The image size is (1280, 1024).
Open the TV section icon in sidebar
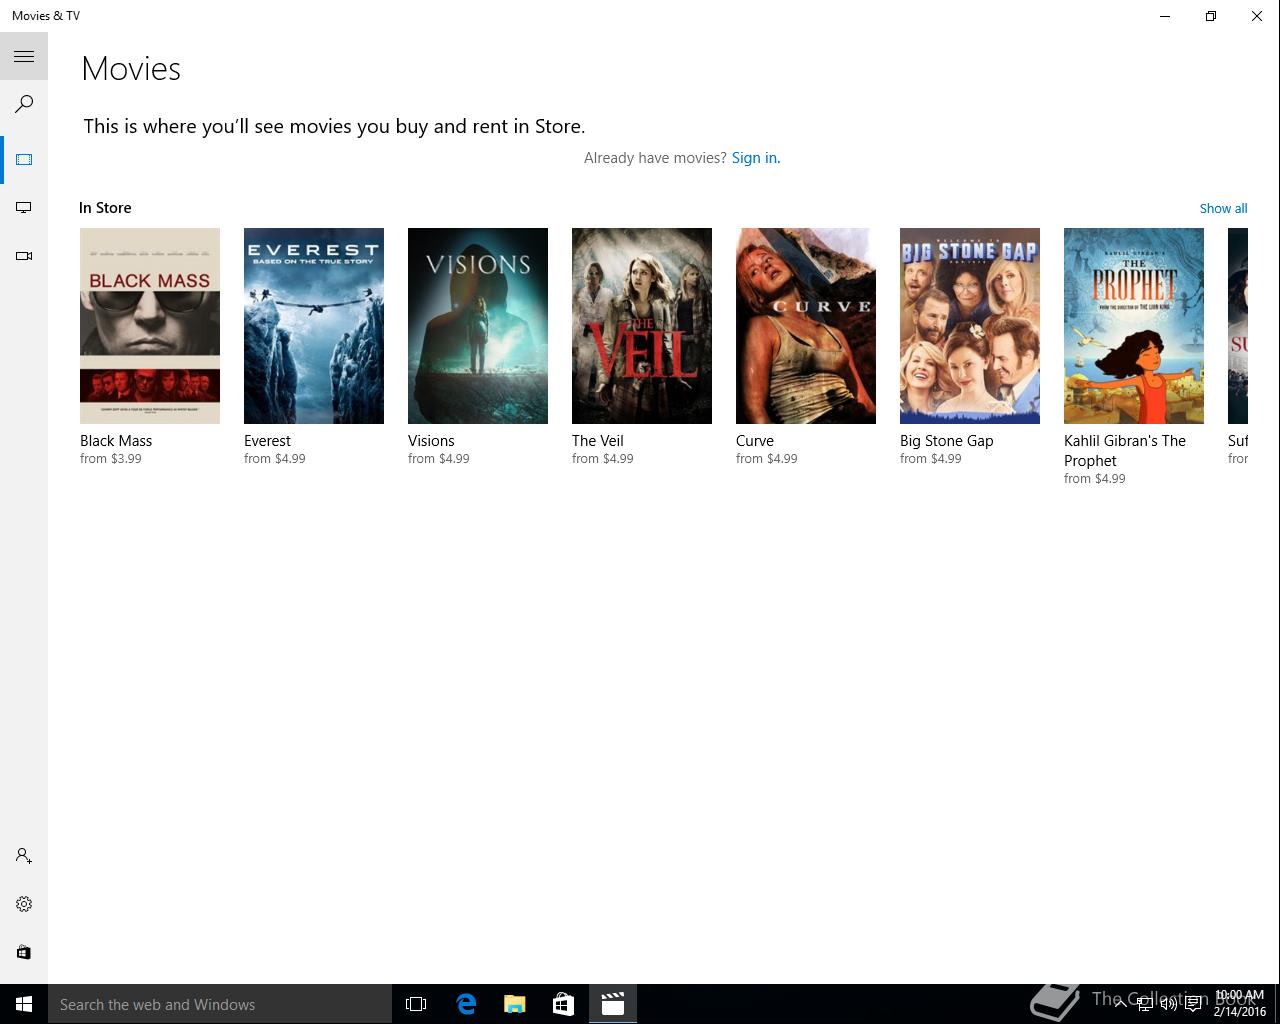pos(24,208)
